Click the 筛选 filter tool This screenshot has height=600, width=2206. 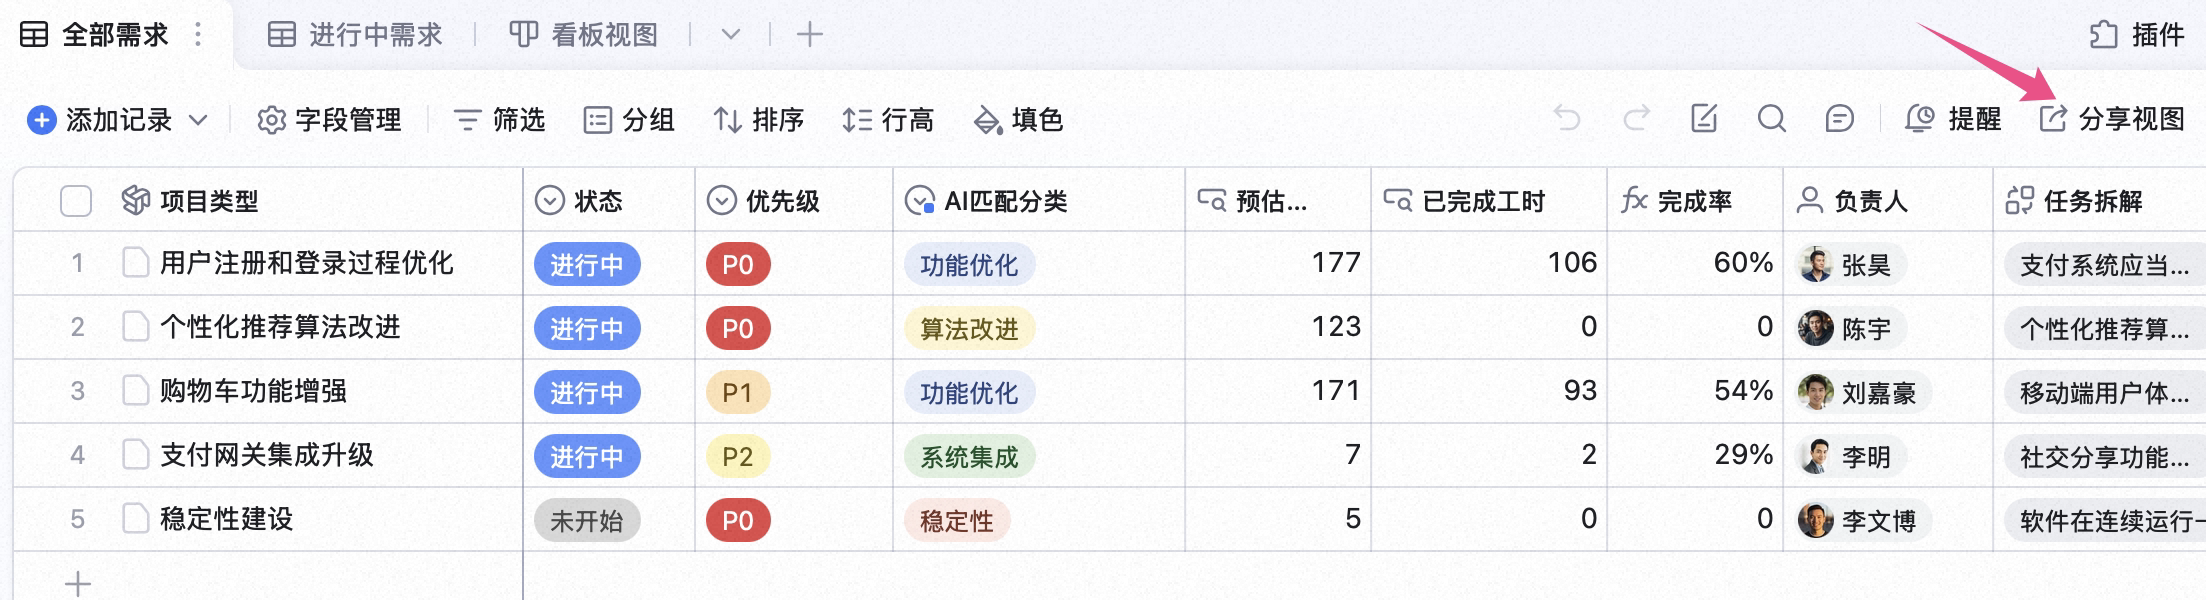tap(499, 120)
